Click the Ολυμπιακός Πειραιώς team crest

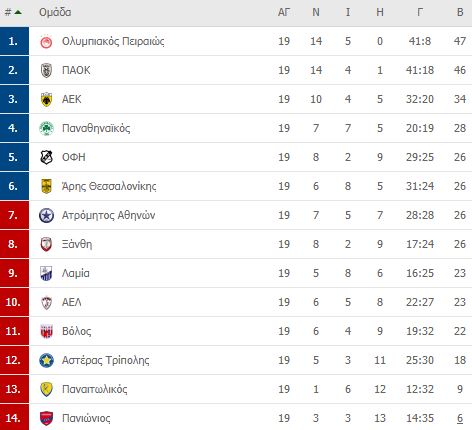46,42
